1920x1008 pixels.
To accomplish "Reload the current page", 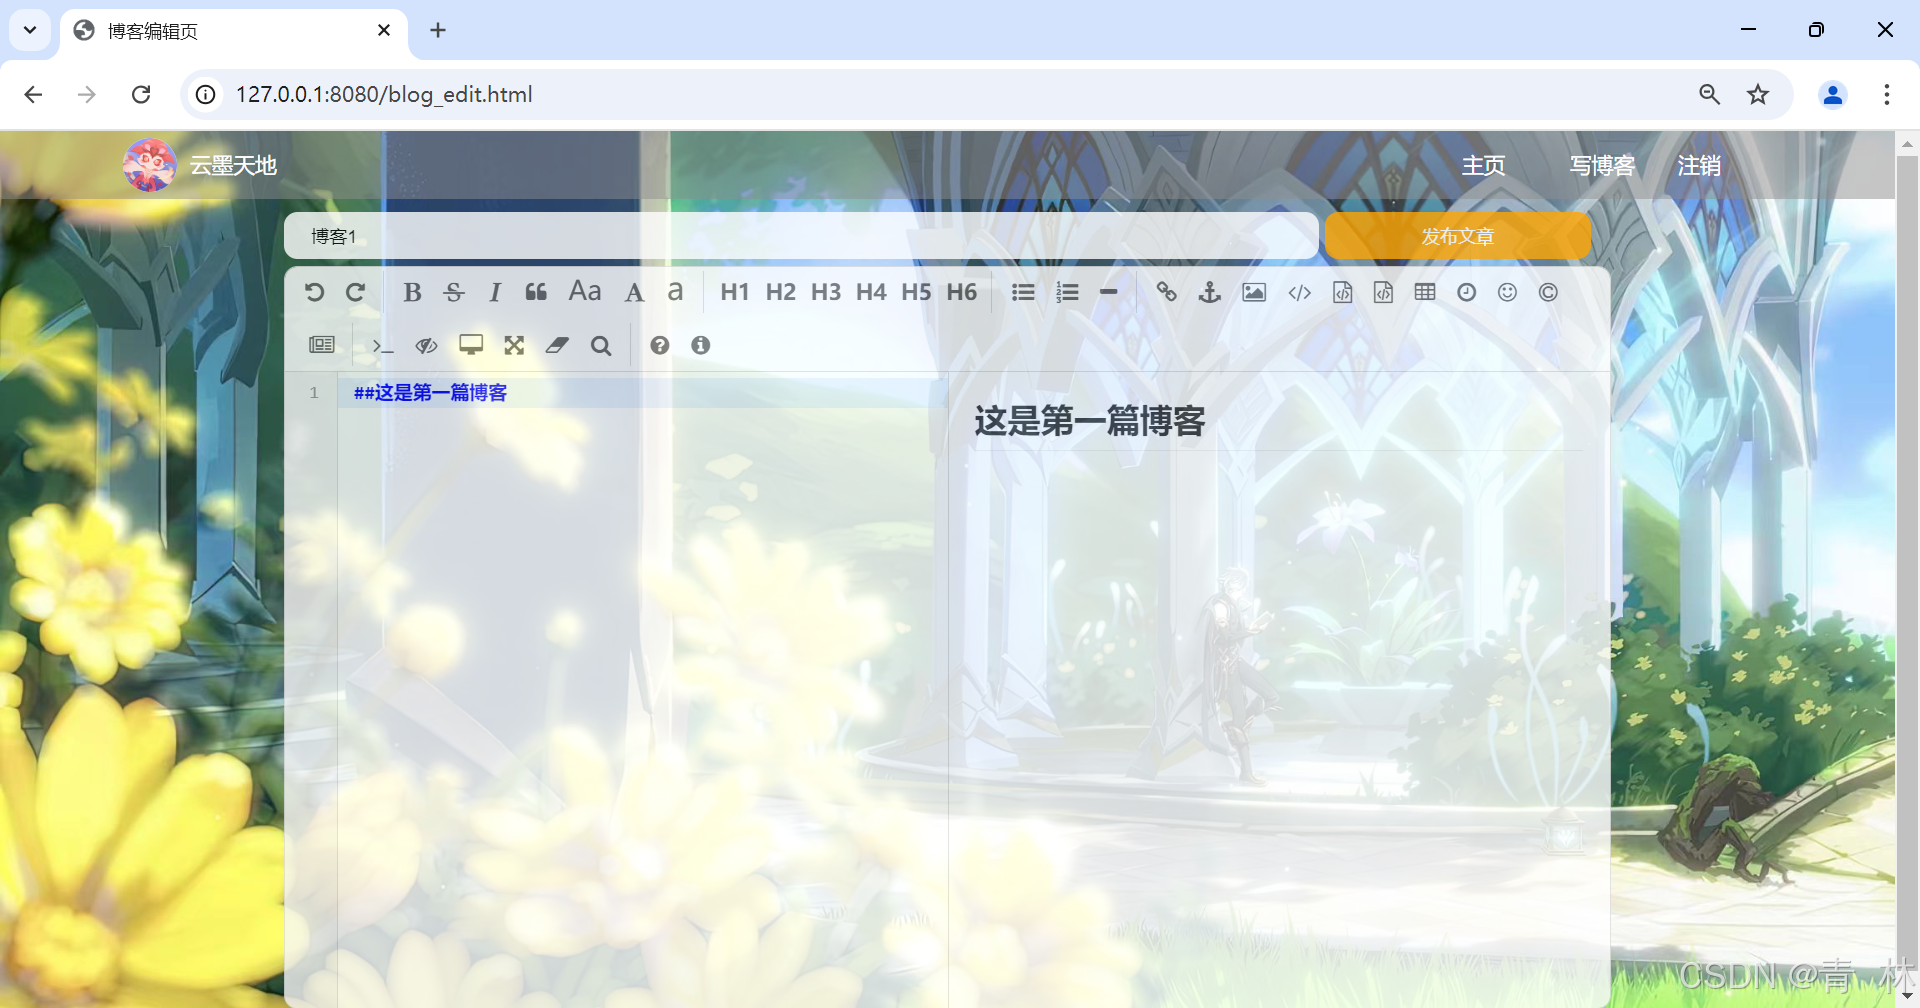I will pyautogui.click(x=141, y=94).
